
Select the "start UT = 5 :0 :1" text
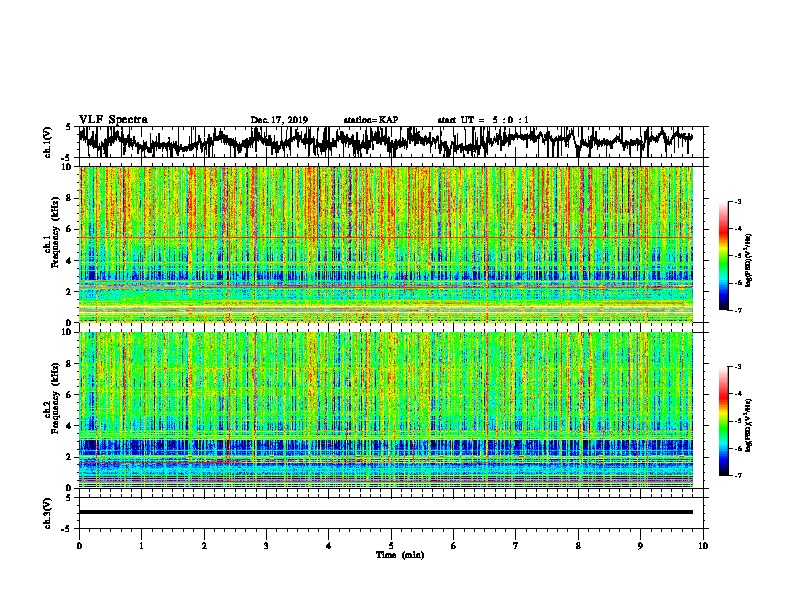(483, 120)
